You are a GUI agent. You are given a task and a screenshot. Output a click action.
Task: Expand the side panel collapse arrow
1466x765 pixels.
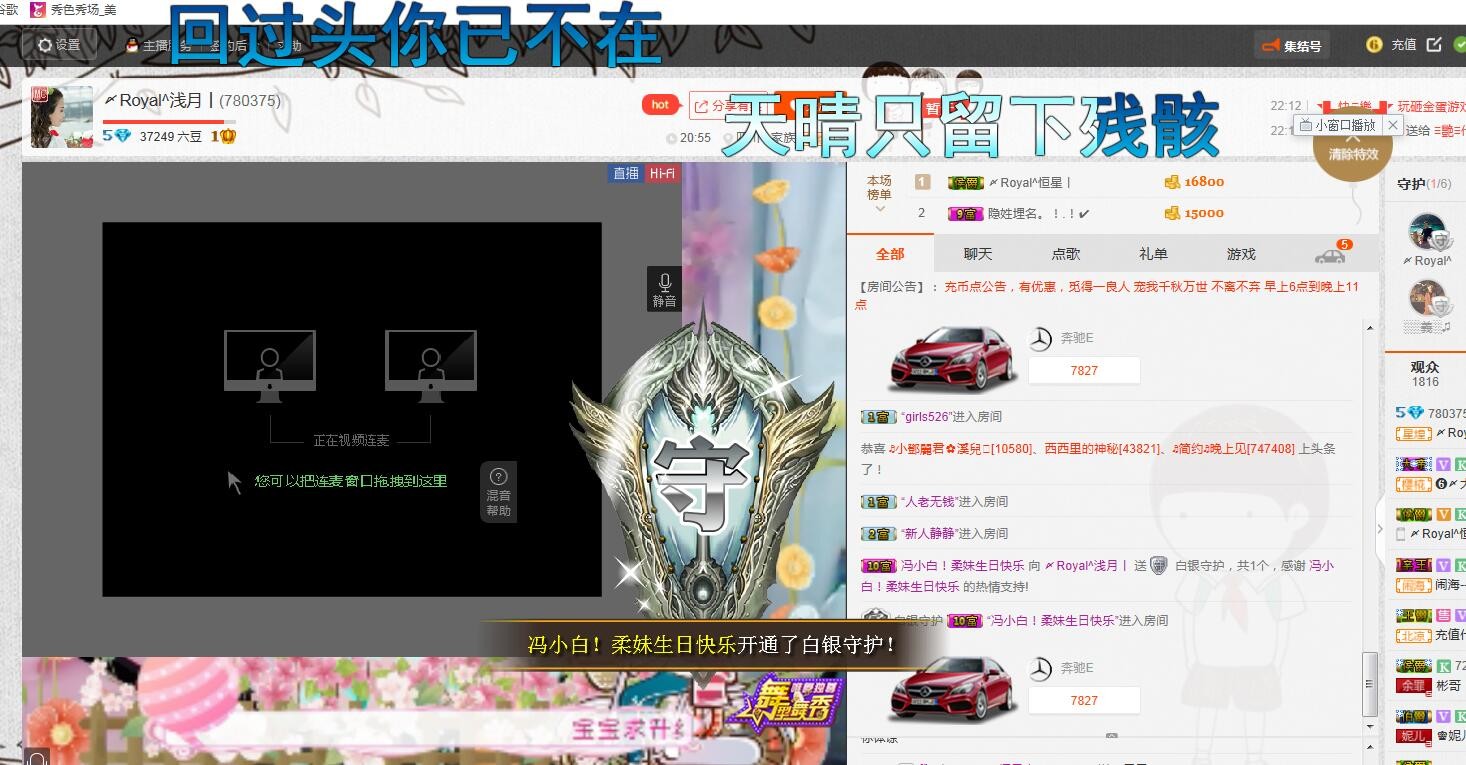[1381, 529]
